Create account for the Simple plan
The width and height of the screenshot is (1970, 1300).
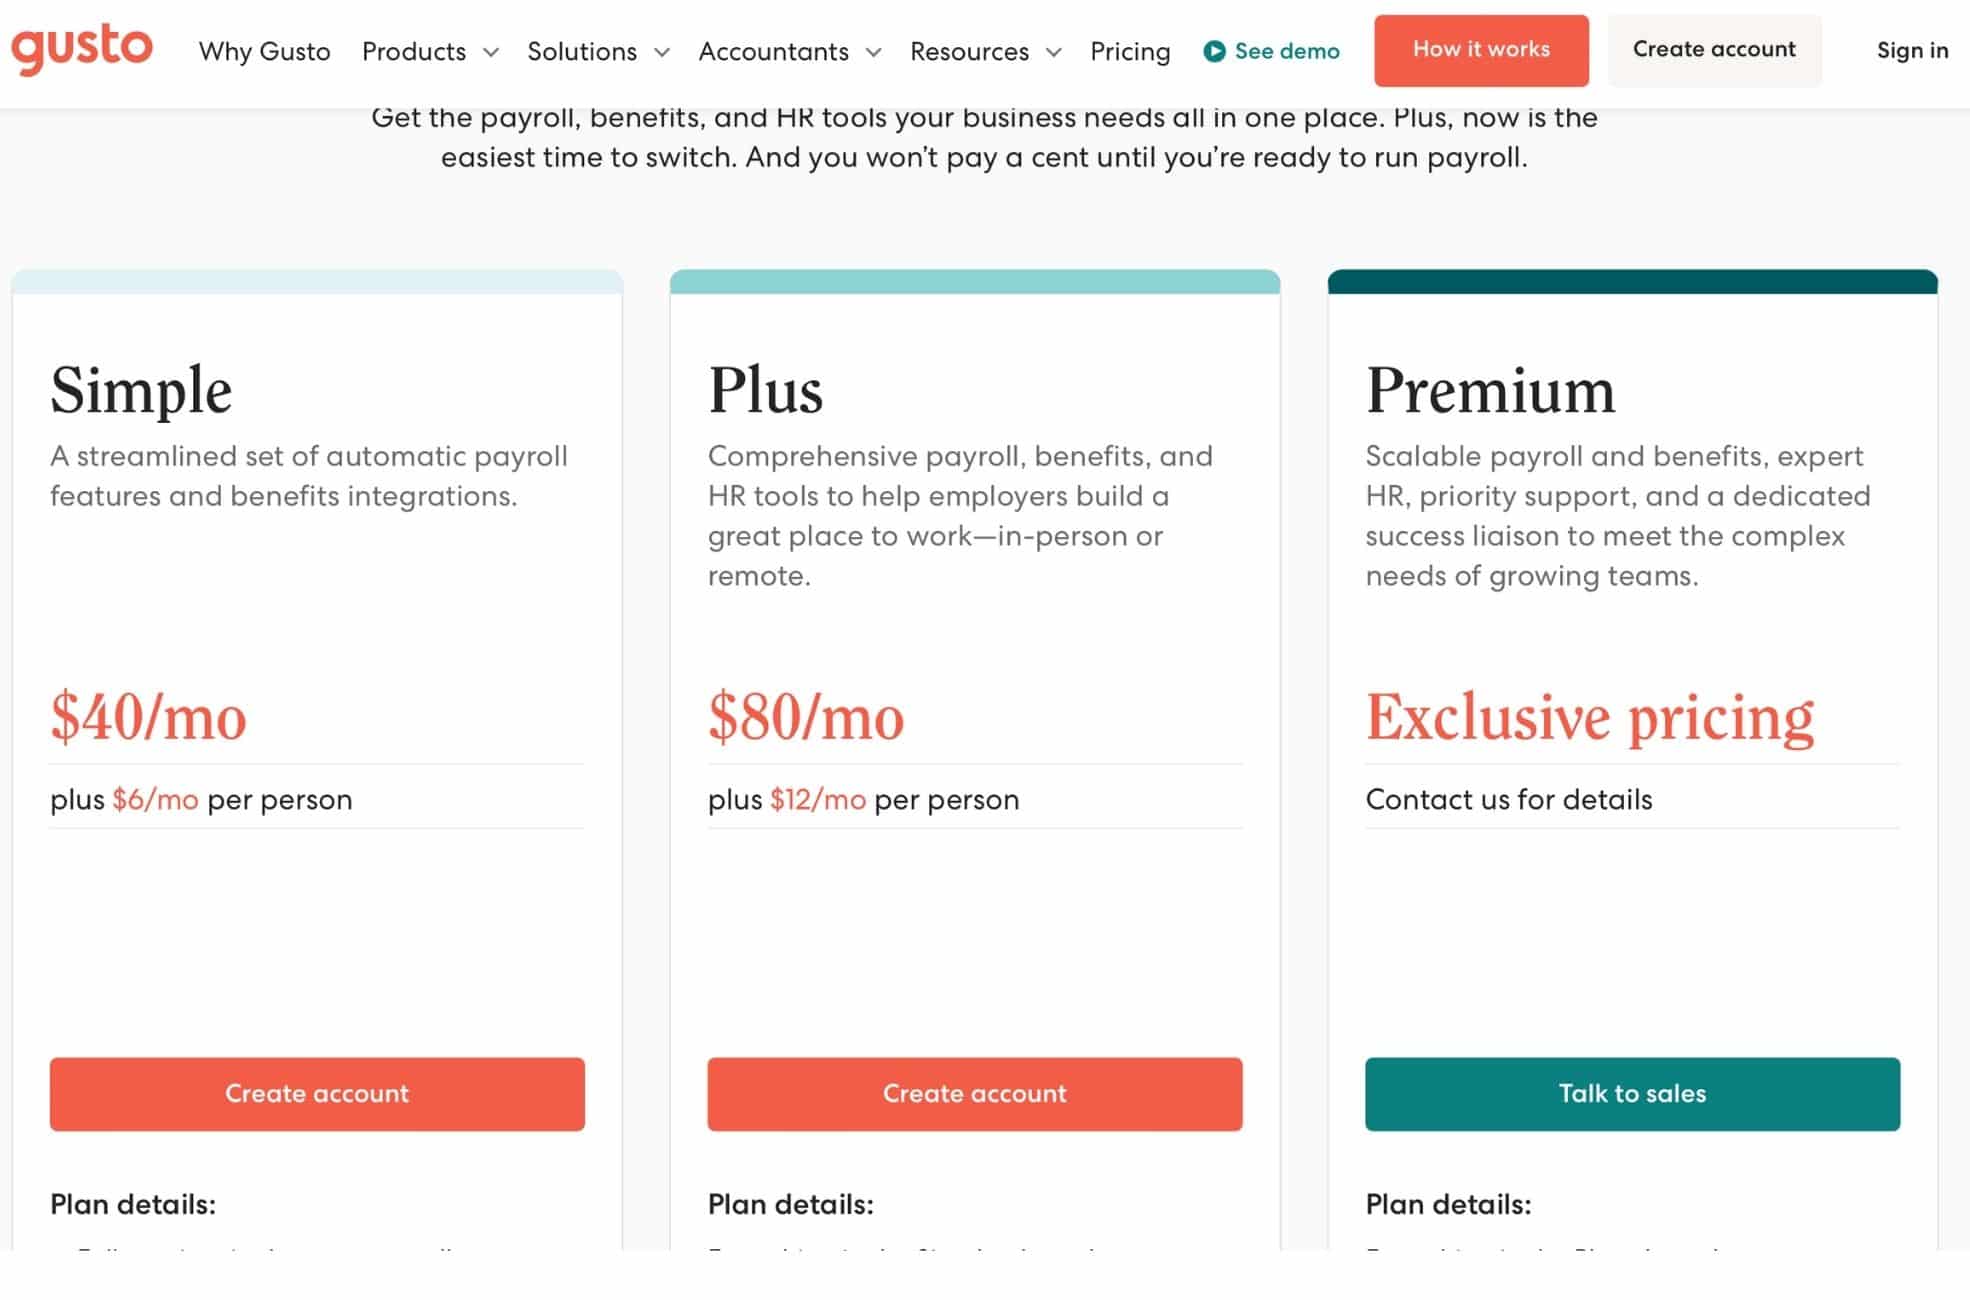click(317, 1094)
